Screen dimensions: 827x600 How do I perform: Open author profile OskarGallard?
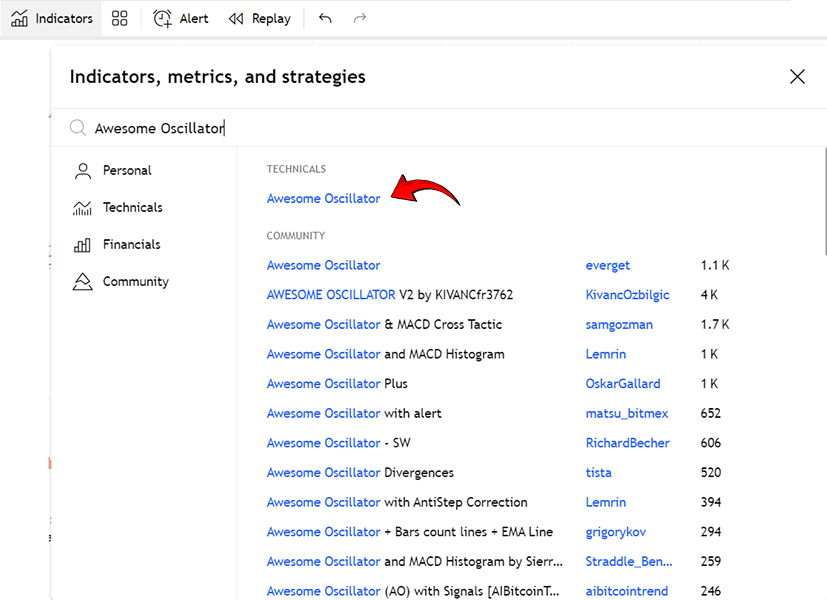click(x=622, y=384)
